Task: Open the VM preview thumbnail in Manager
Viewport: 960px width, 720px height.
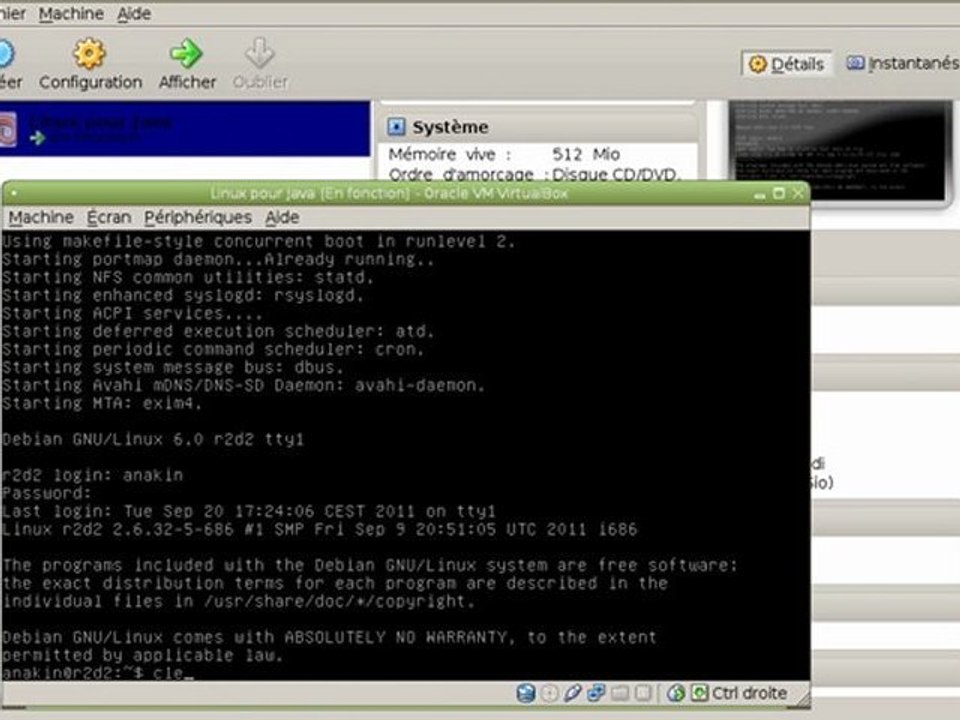Action: 839,151
